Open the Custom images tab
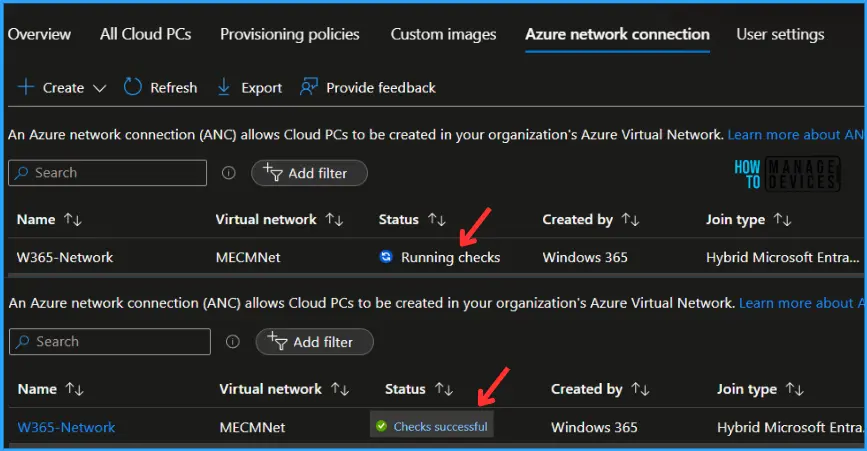This screenshot has width=867, height=451. click(443, 34)
